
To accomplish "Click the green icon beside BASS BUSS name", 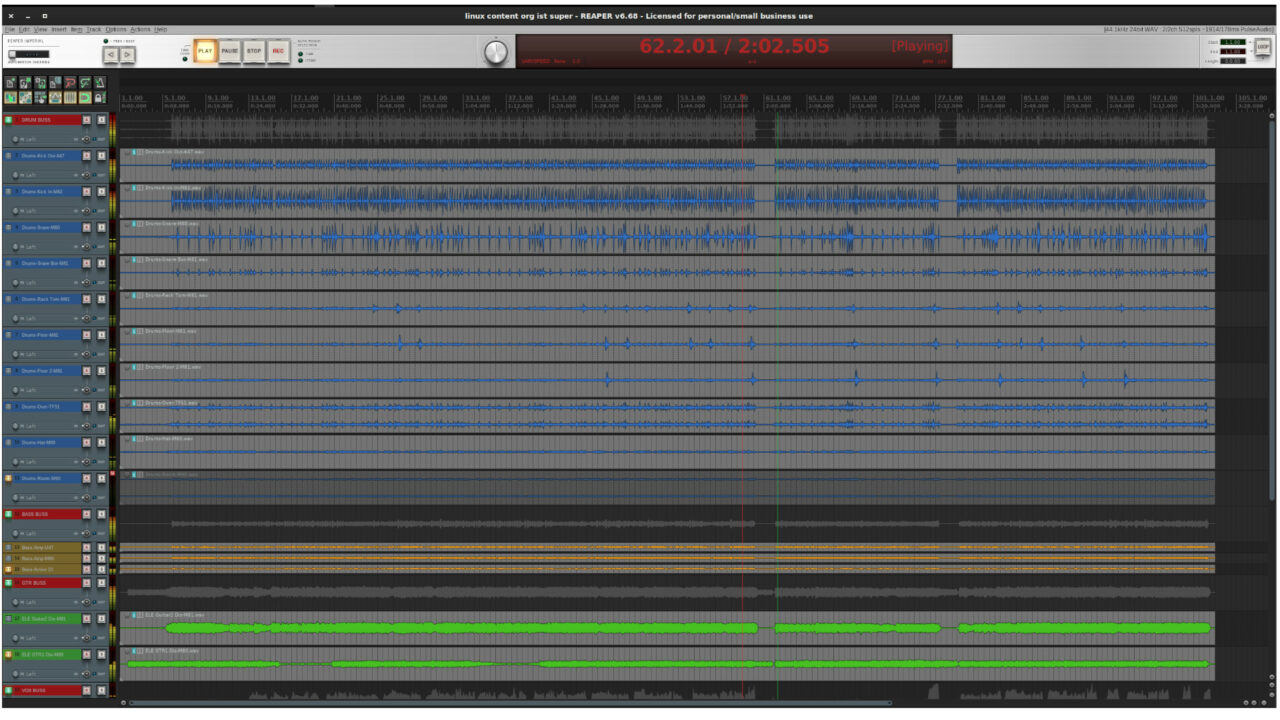I will [x=9, y=514].
